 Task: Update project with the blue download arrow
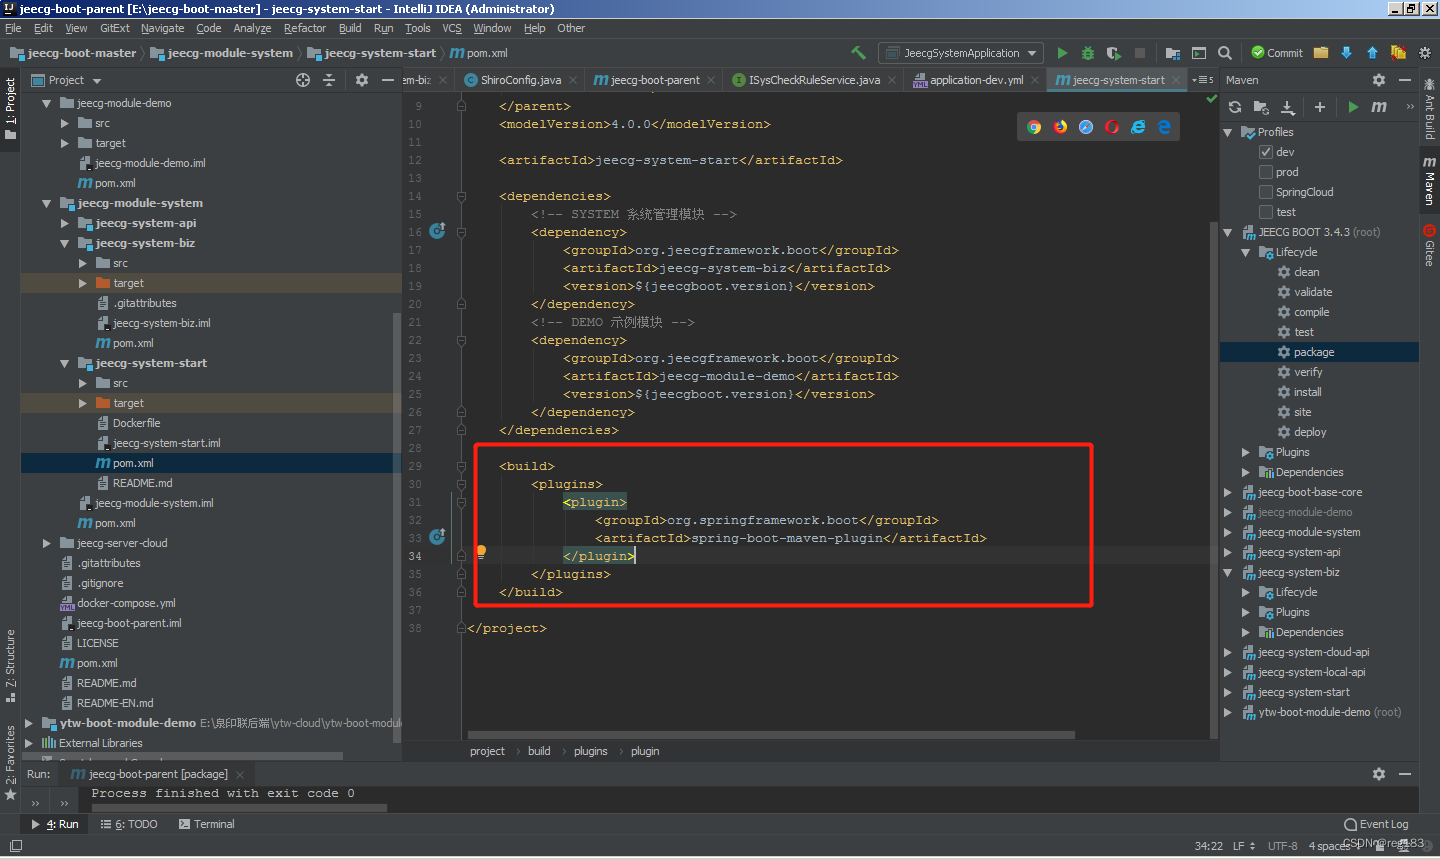coord(1347,52)
